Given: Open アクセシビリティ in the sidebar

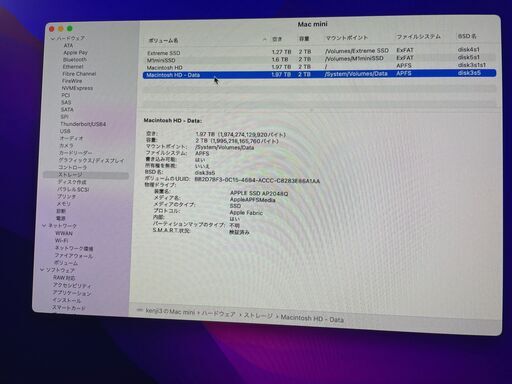Looking at the screenshot, I should [72, 285].
